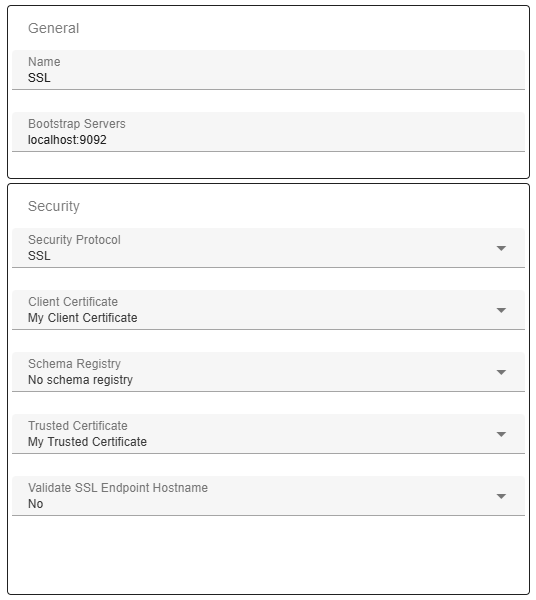
Task: Click the Validate SSL Endpoint Hostname label
Action: 118,488
